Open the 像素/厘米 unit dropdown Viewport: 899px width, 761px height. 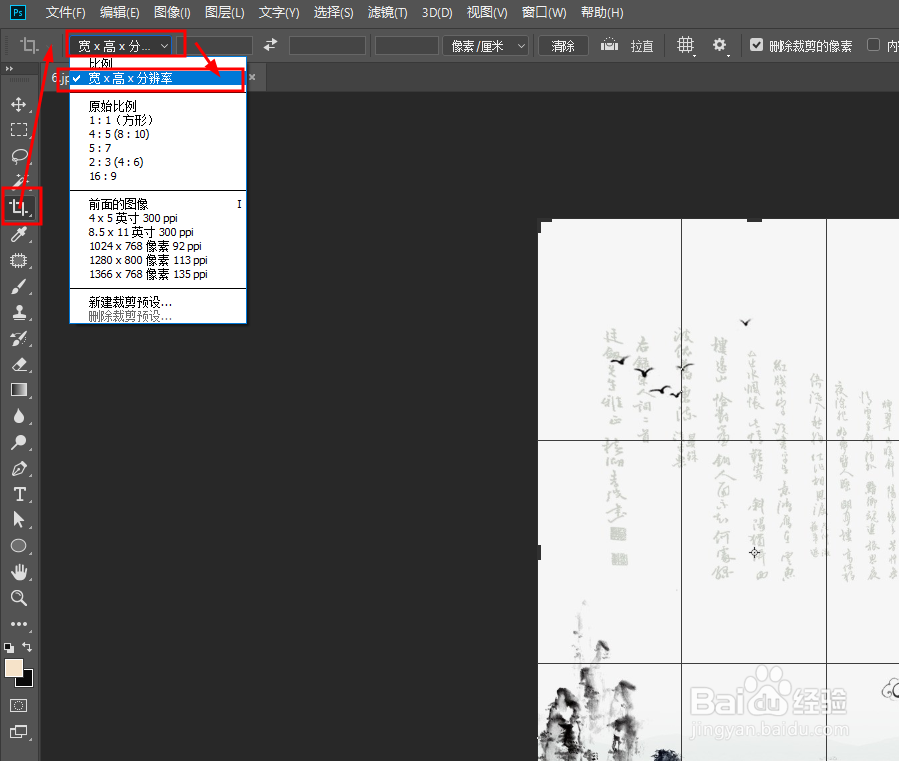coord(486,45)
